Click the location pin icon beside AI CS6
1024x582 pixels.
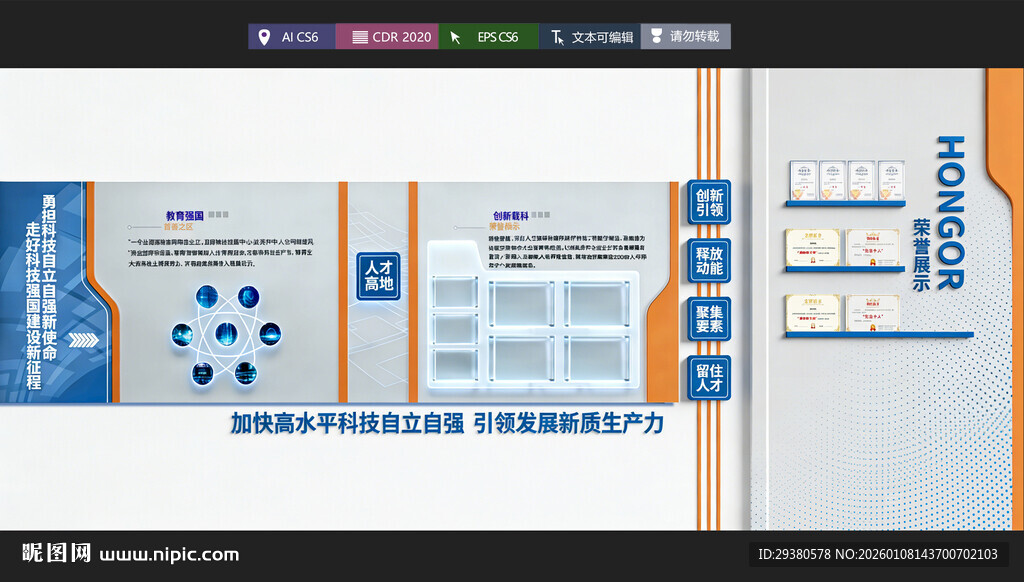coord(264,37)
